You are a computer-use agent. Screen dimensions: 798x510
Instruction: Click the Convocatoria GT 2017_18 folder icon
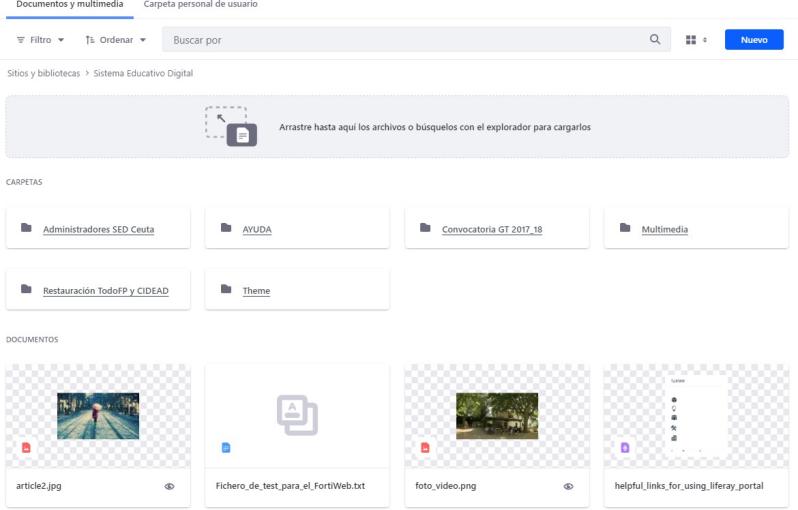[425, 228]
